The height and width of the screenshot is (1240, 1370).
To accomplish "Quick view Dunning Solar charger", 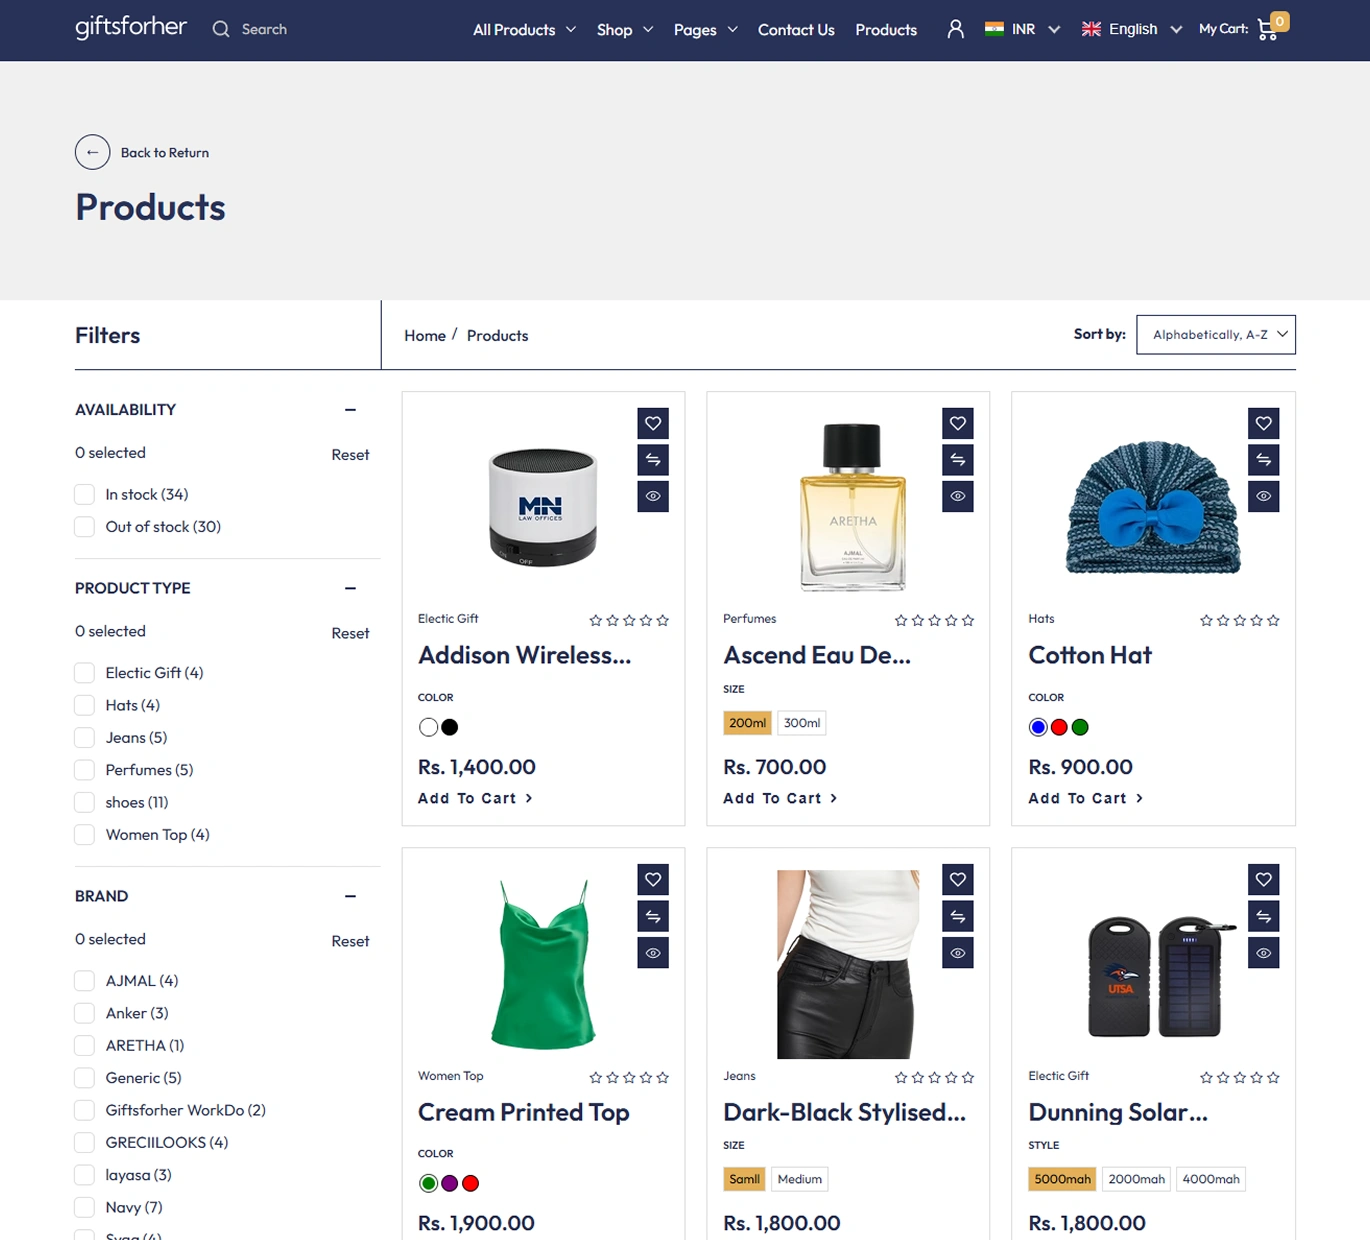I will (1264, 953).
